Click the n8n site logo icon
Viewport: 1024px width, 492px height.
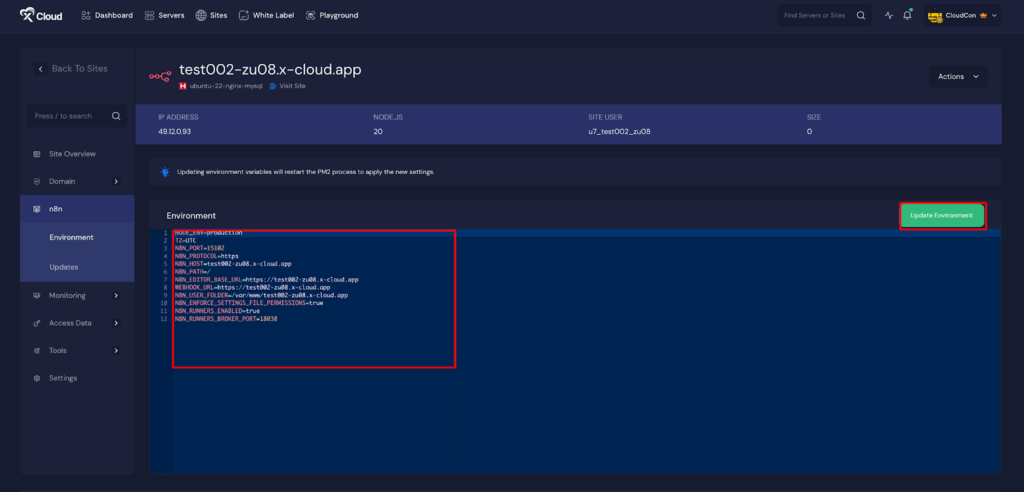click(x=160, y=76)
